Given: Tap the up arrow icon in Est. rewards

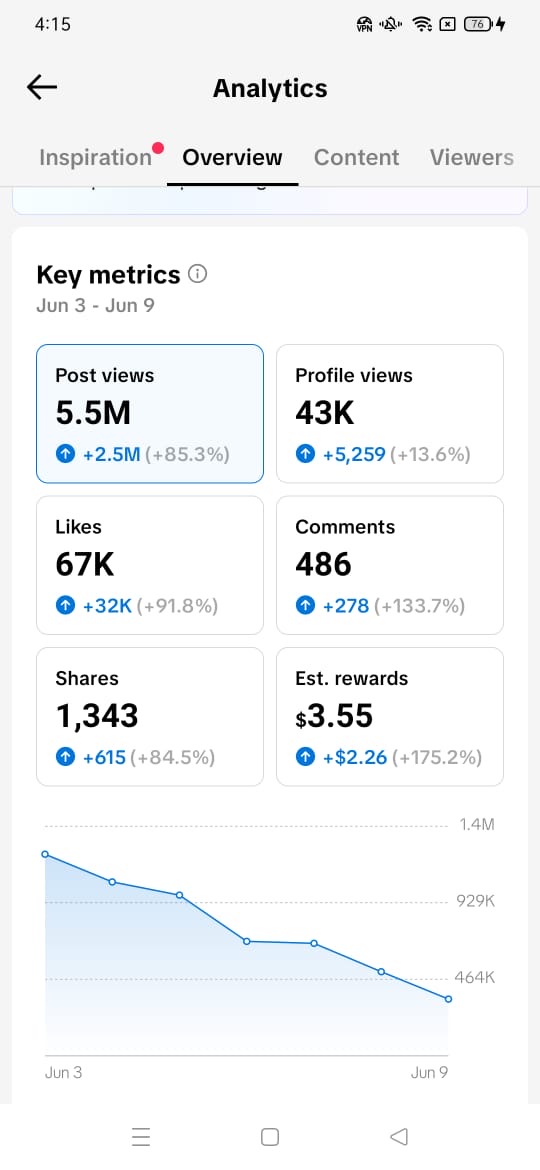Looking at the screenshot, I should point(305,757).
